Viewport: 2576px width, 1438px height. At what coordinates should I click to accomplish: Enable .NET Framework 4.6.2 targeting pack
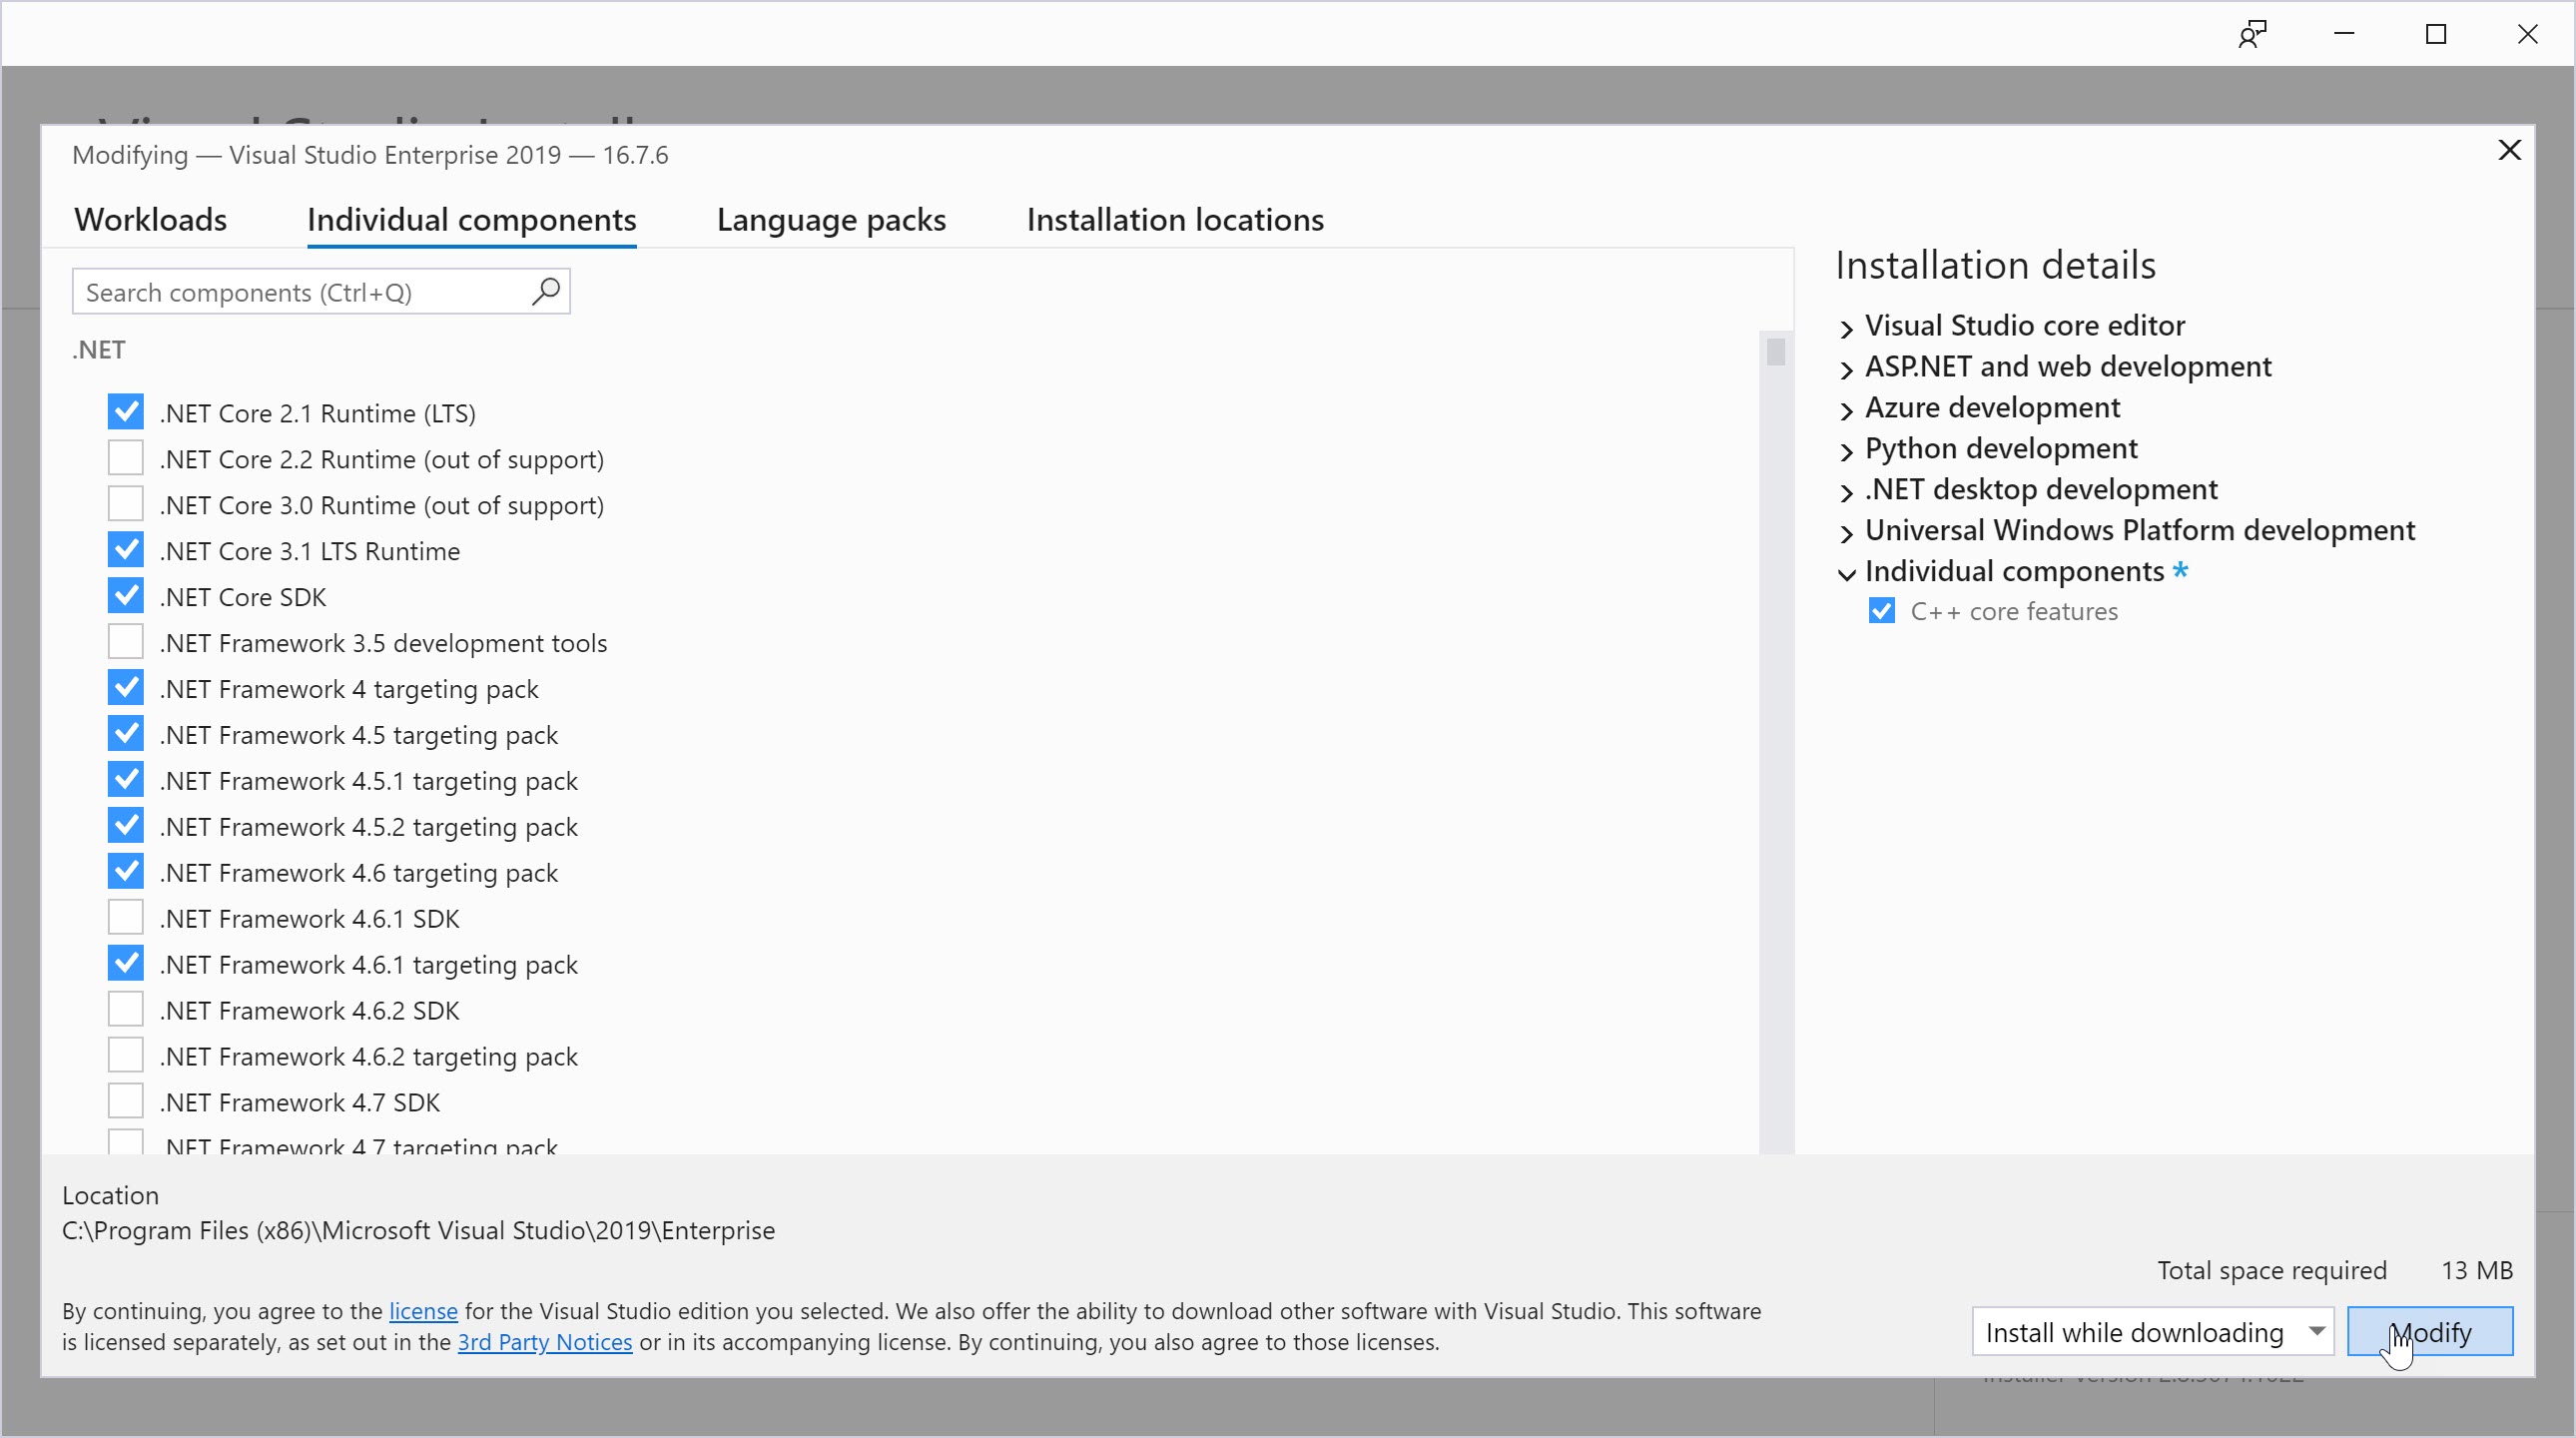click(126, 1056)
